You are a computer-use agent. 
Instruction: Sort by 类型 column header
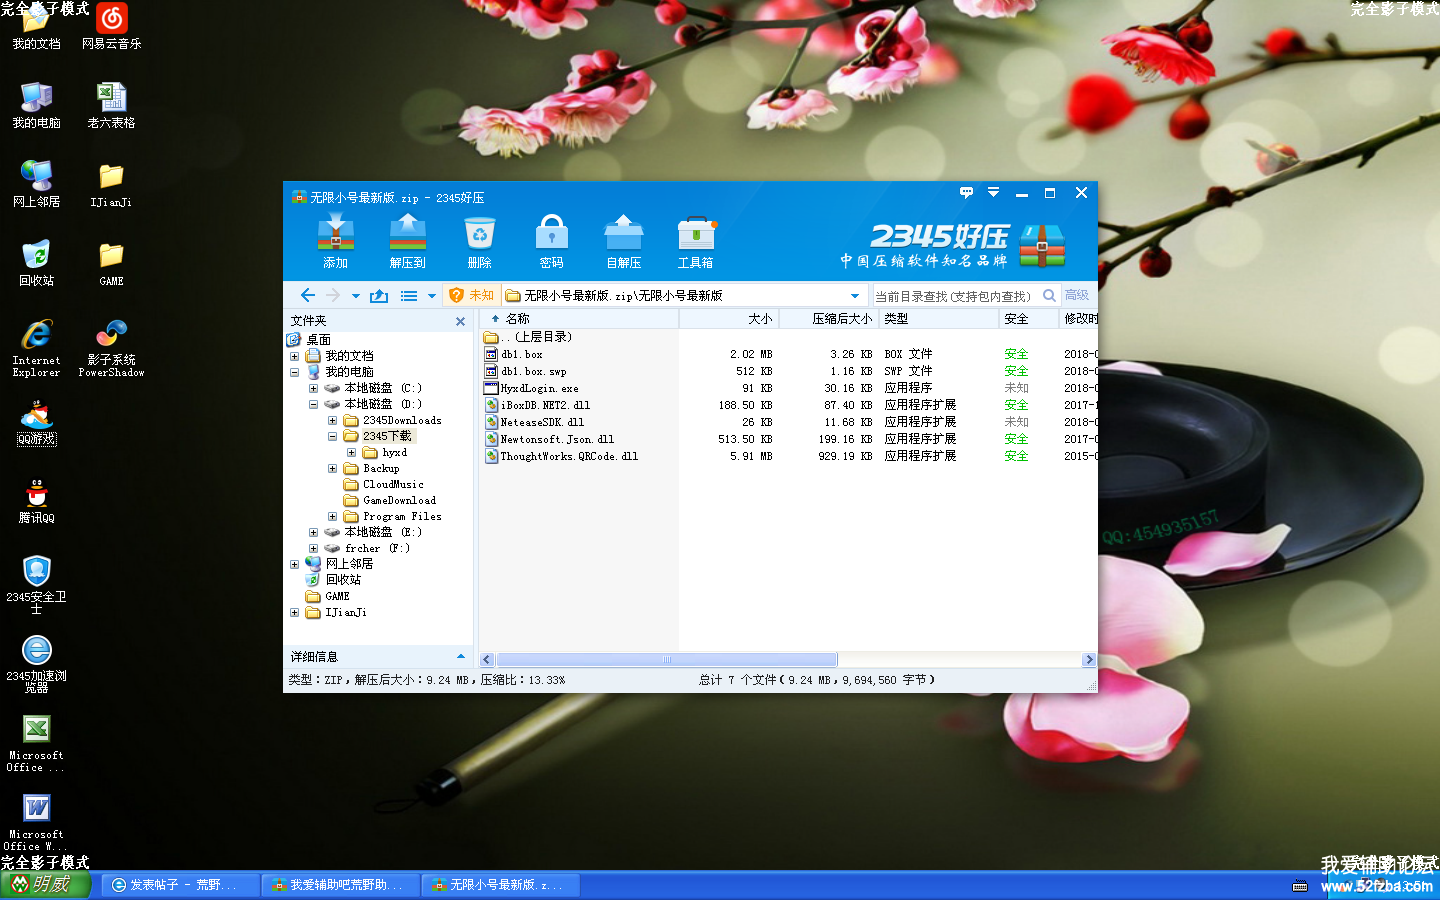point(939,319)
